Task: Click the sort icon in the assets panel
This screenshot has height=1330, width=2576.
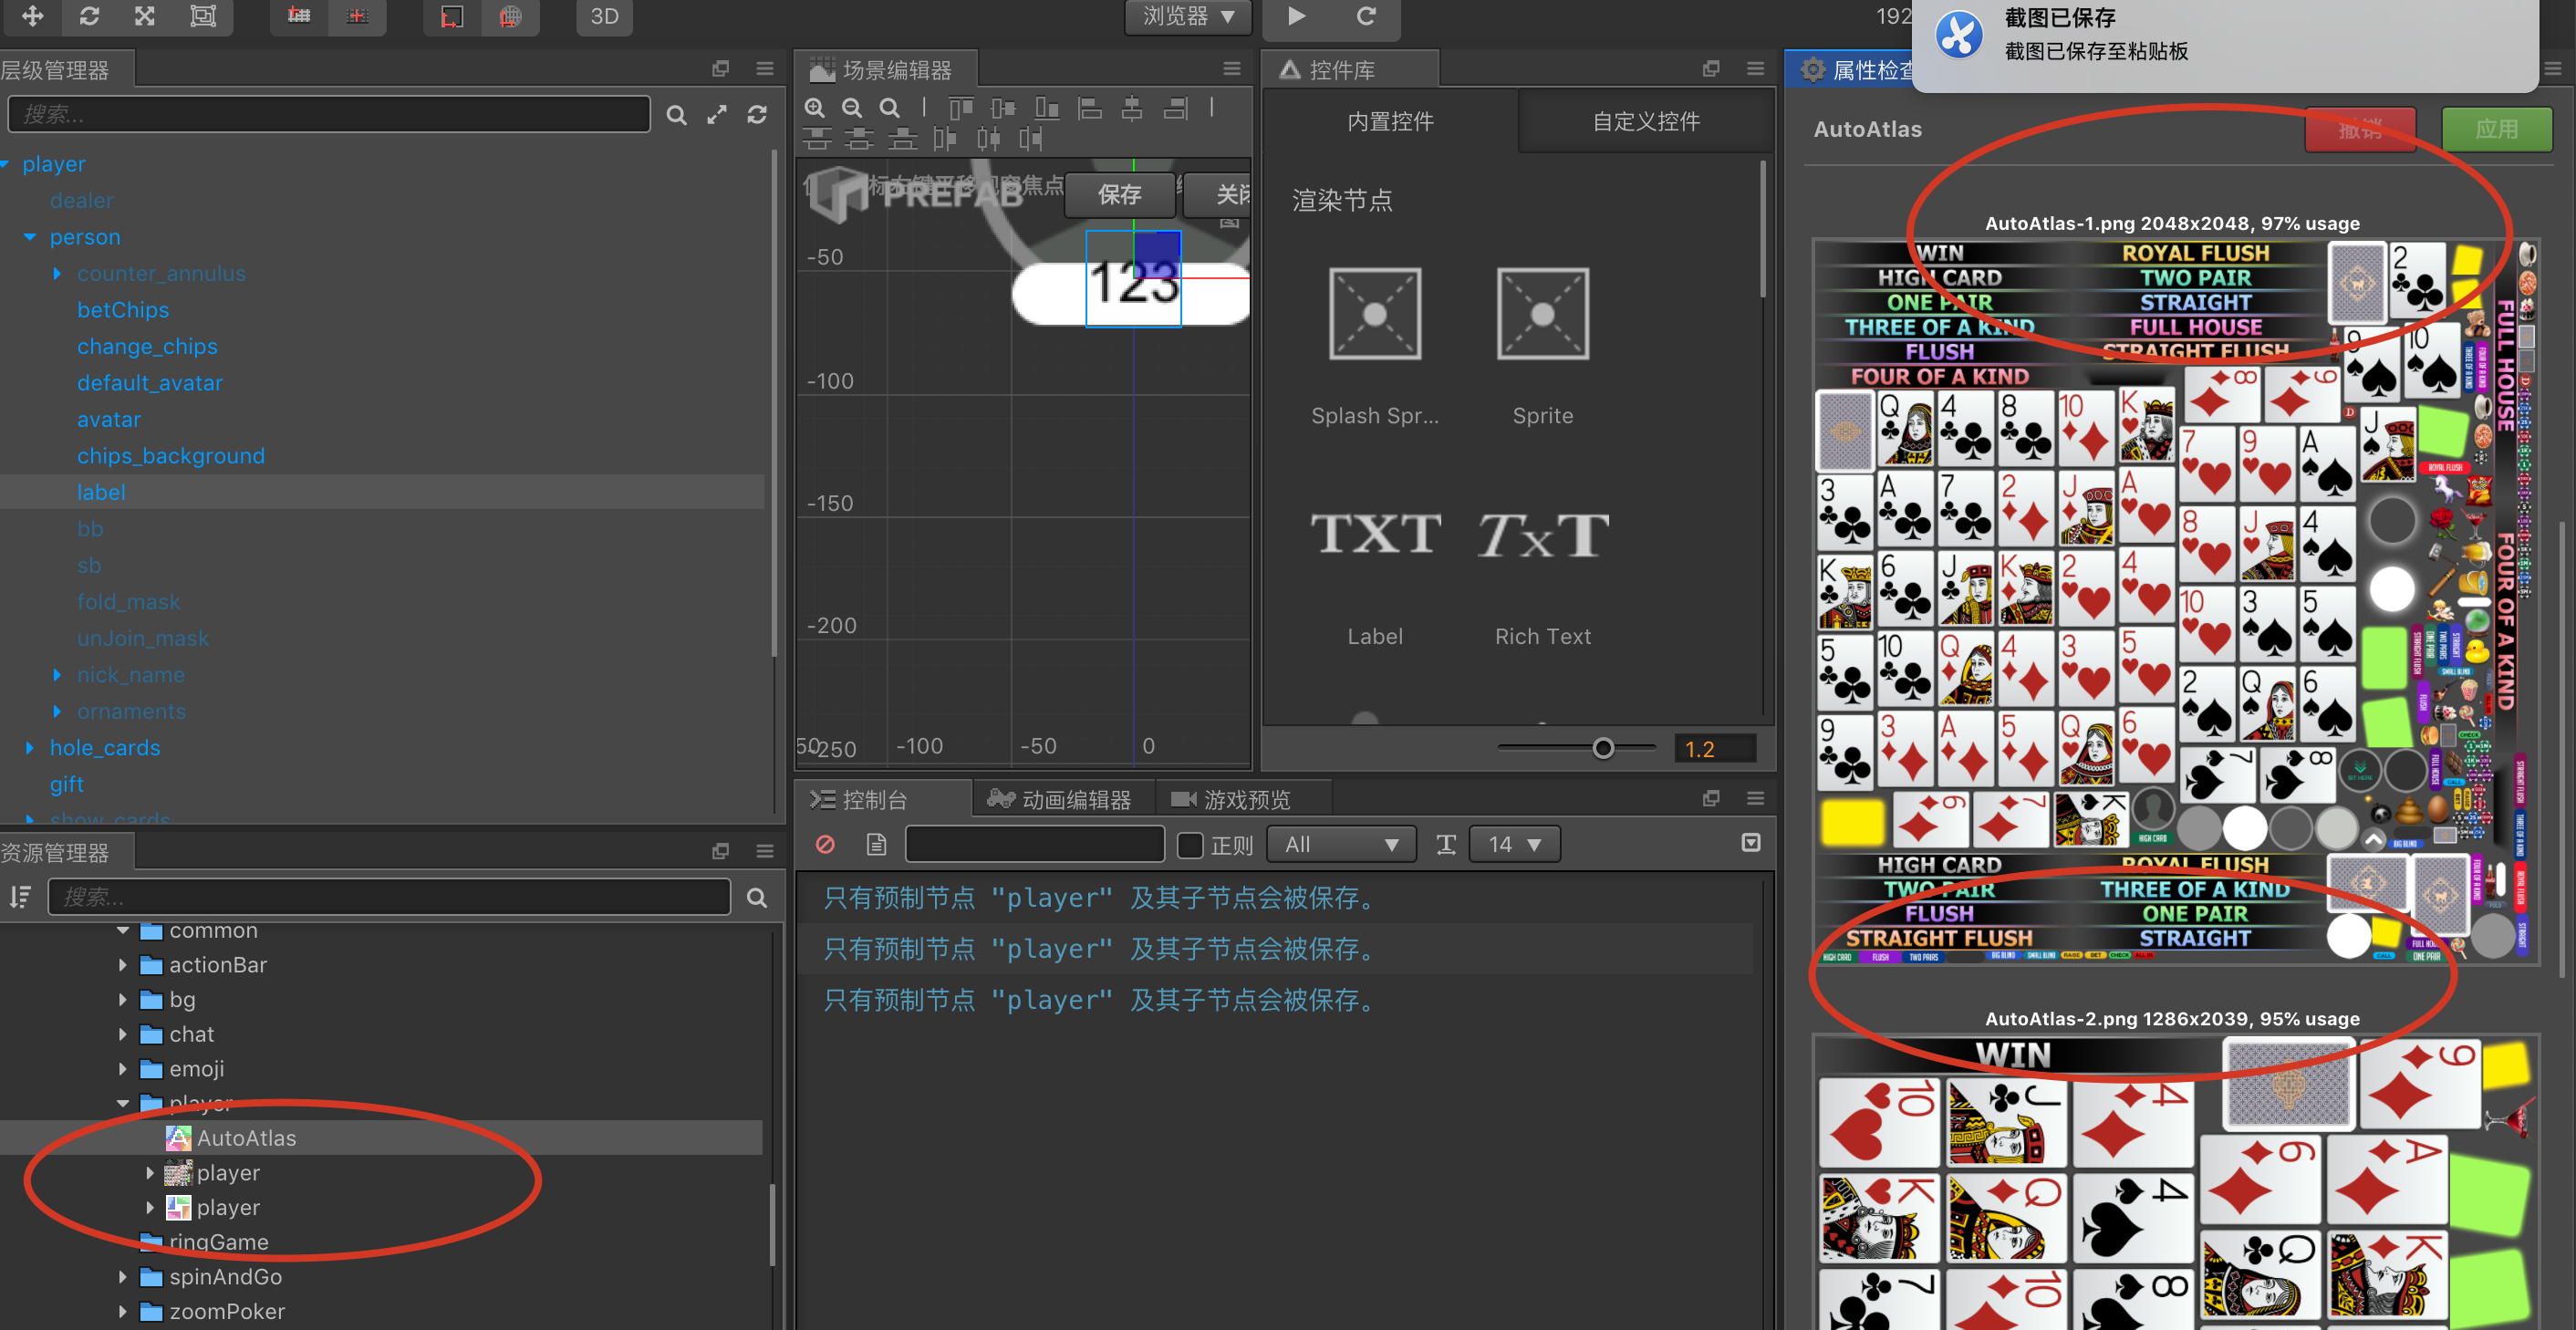Action: point(20,897)
